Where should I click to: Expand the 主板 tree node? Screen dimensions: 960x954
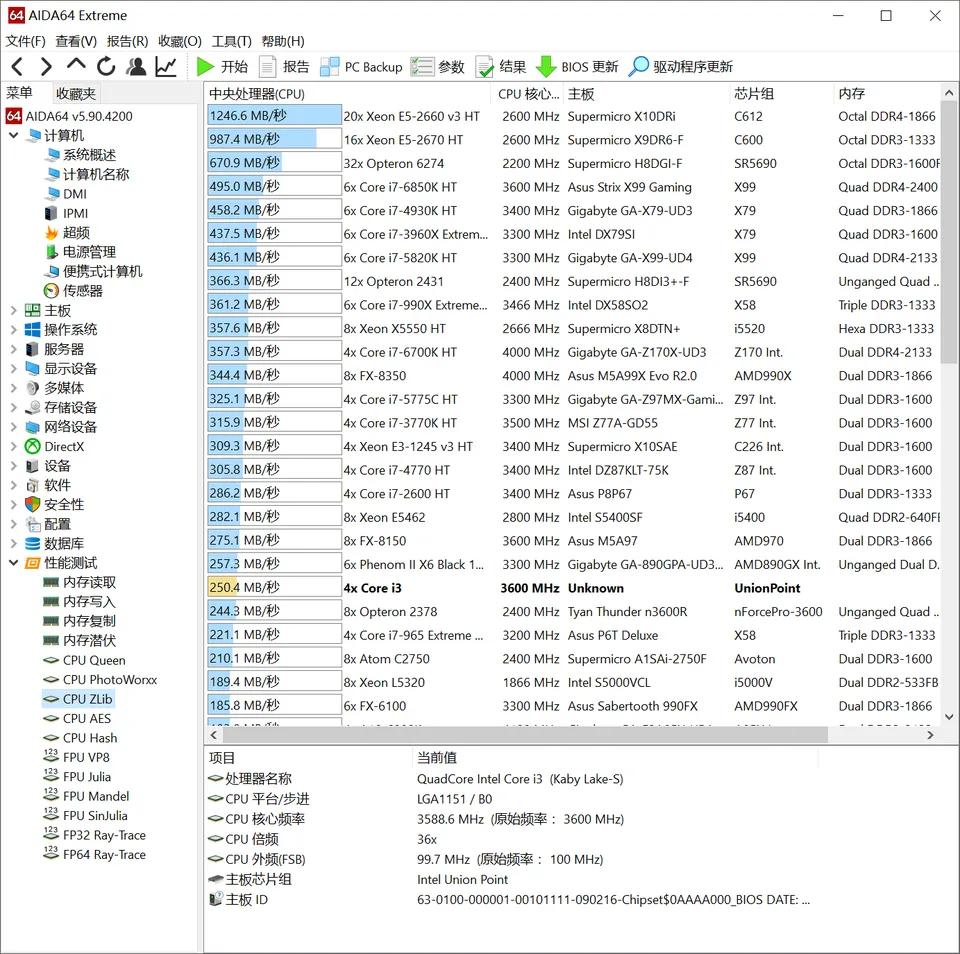13,310
